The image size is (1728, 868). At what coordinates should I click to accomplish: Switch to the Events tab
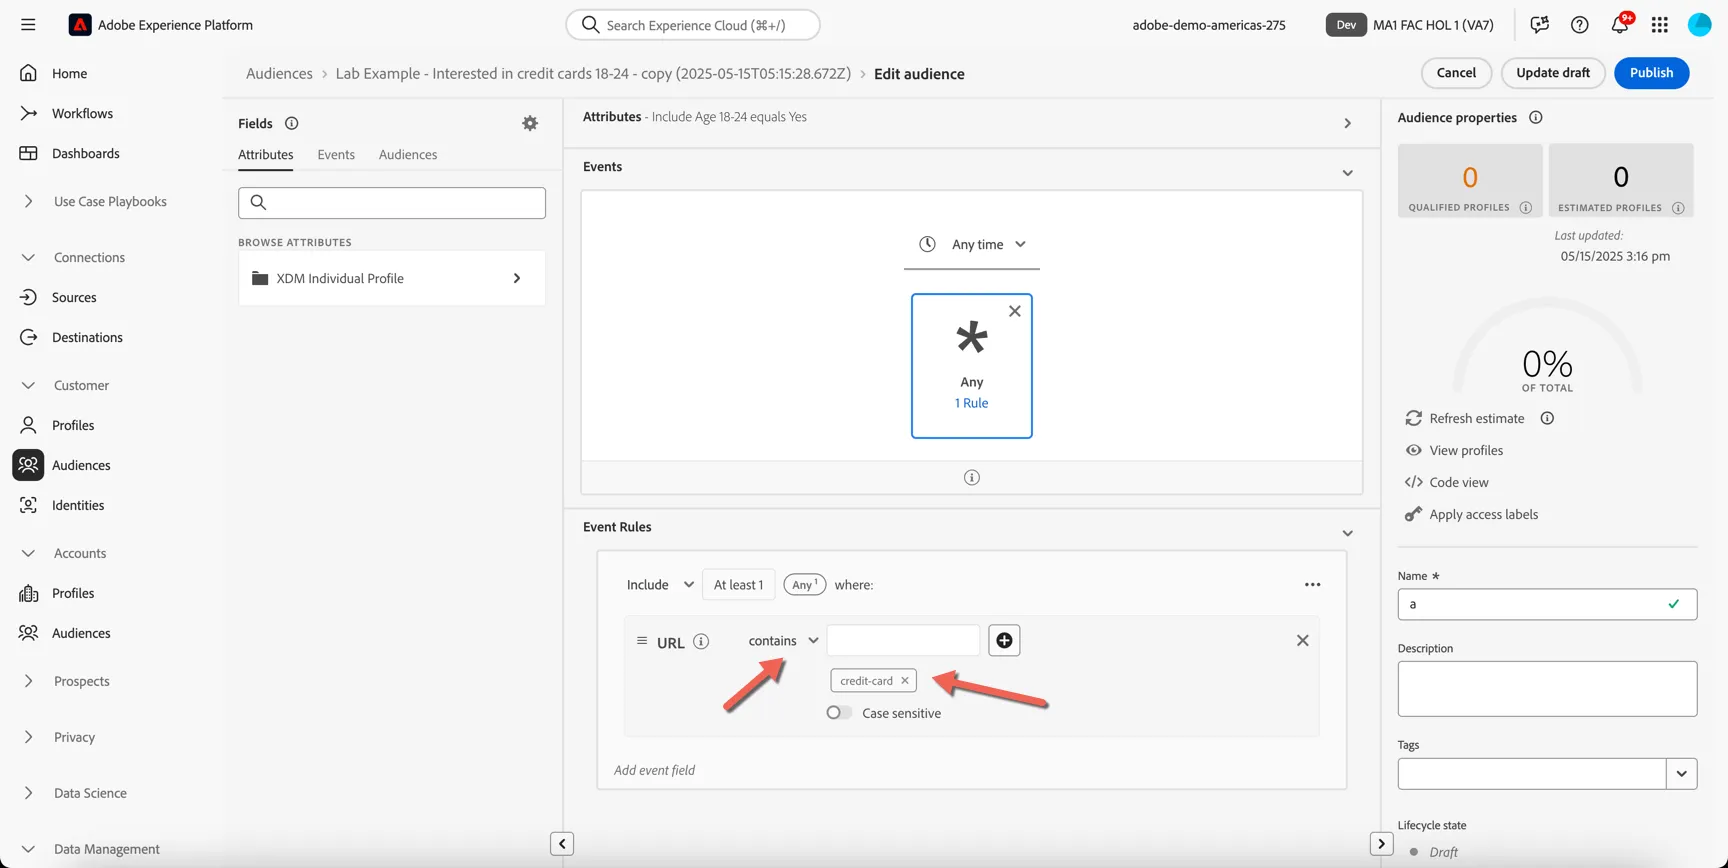click(x=336, y=155)
